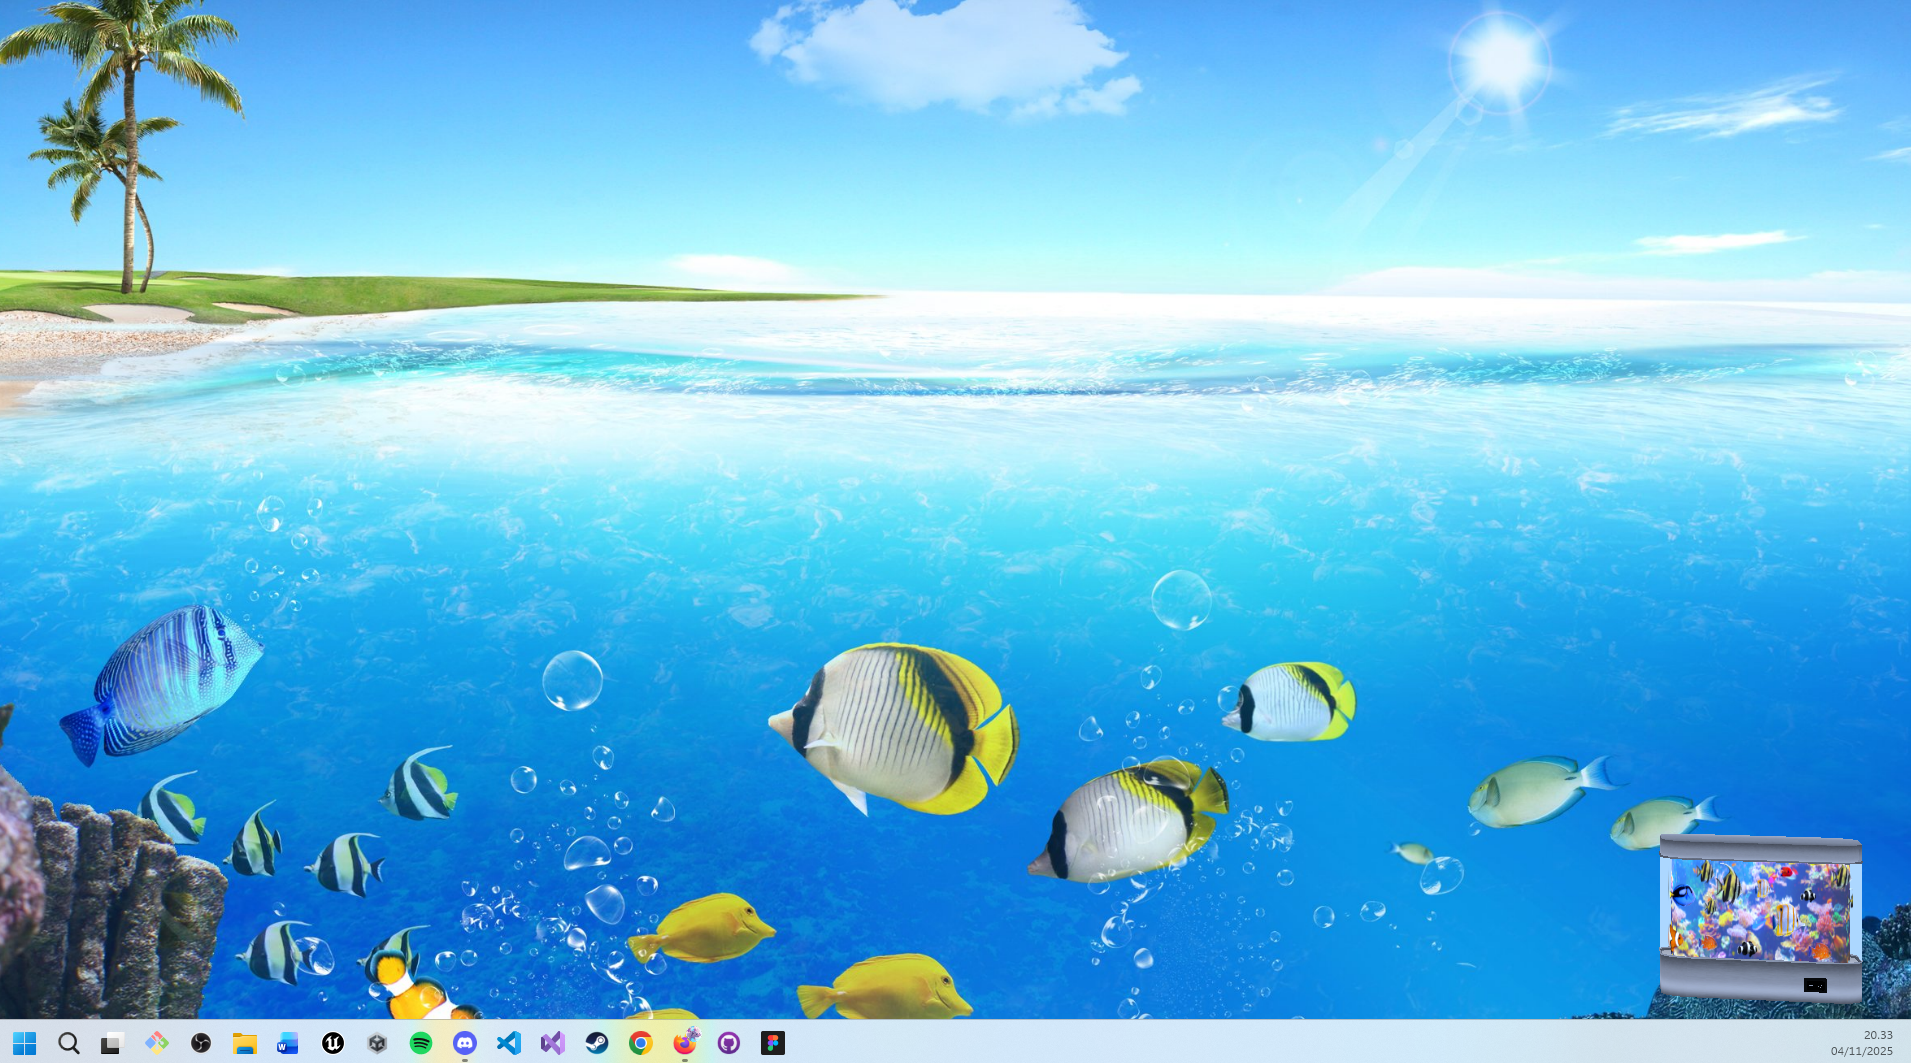Open Task View from the taskbar

tap(112, 1043)
